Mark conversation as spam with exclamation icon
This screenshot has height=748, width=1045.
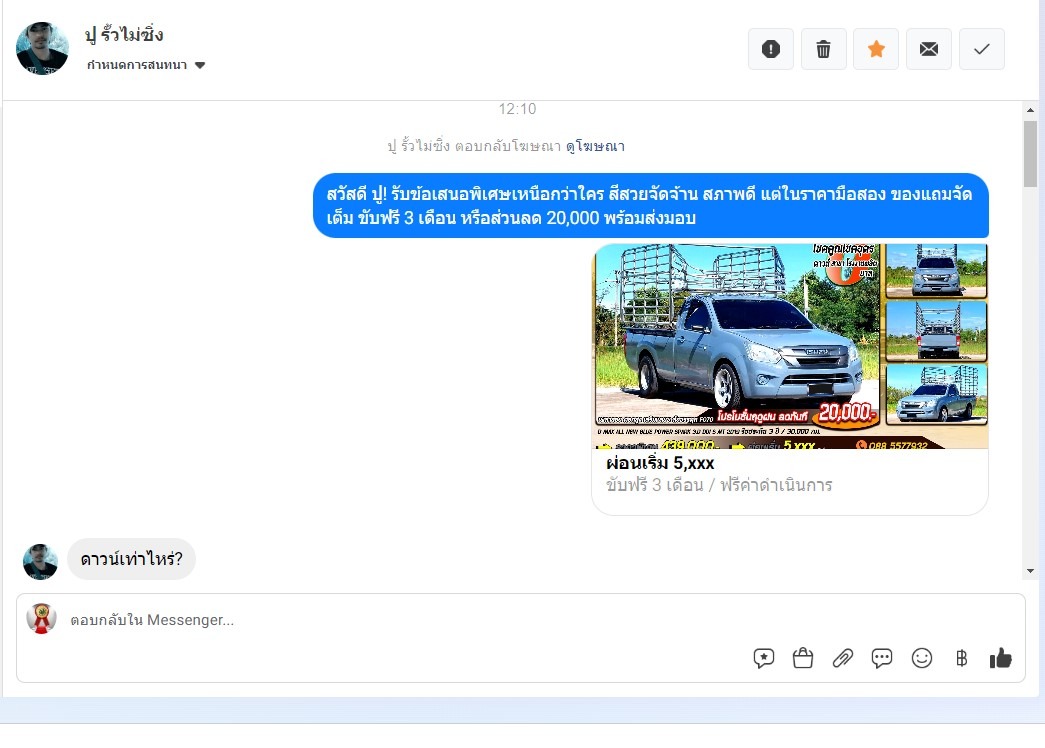[x=770, y=49]
